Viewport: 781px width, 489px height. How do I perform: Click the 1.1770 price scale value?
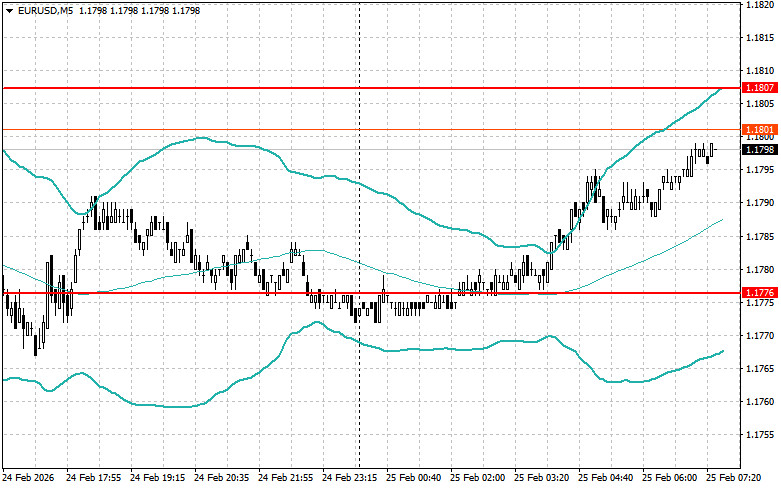[760, 336]
